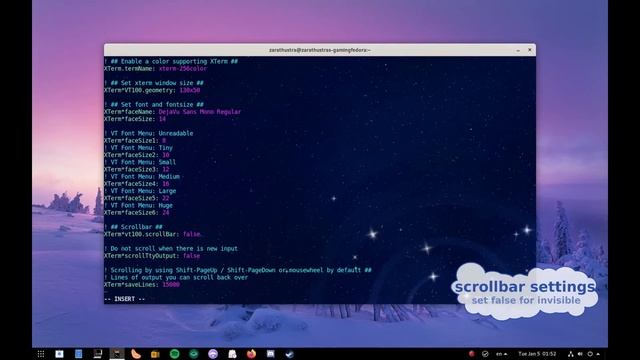Launch Steam from the taskbar
This screenshot has width=640, height=360.
[x=290, y=354]
